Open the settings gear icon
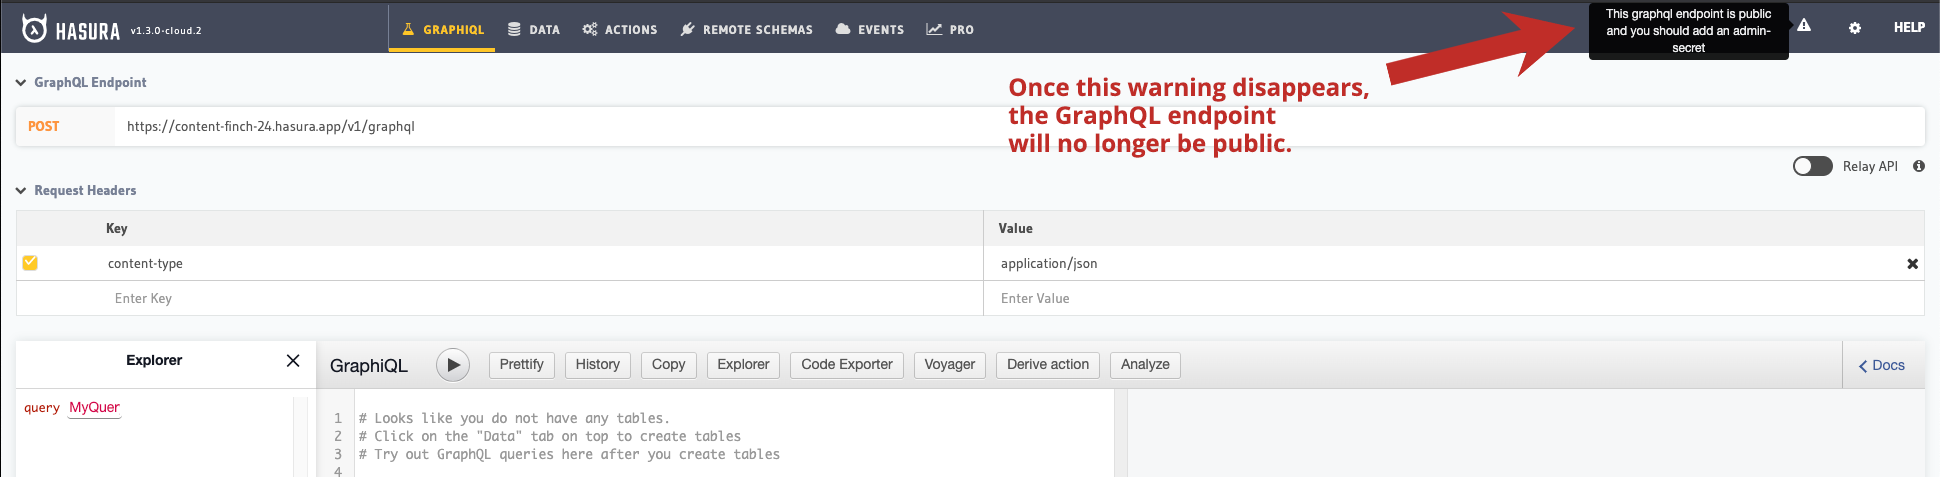The height and width of the screenshot is (477, 1940). (1855, 28)
